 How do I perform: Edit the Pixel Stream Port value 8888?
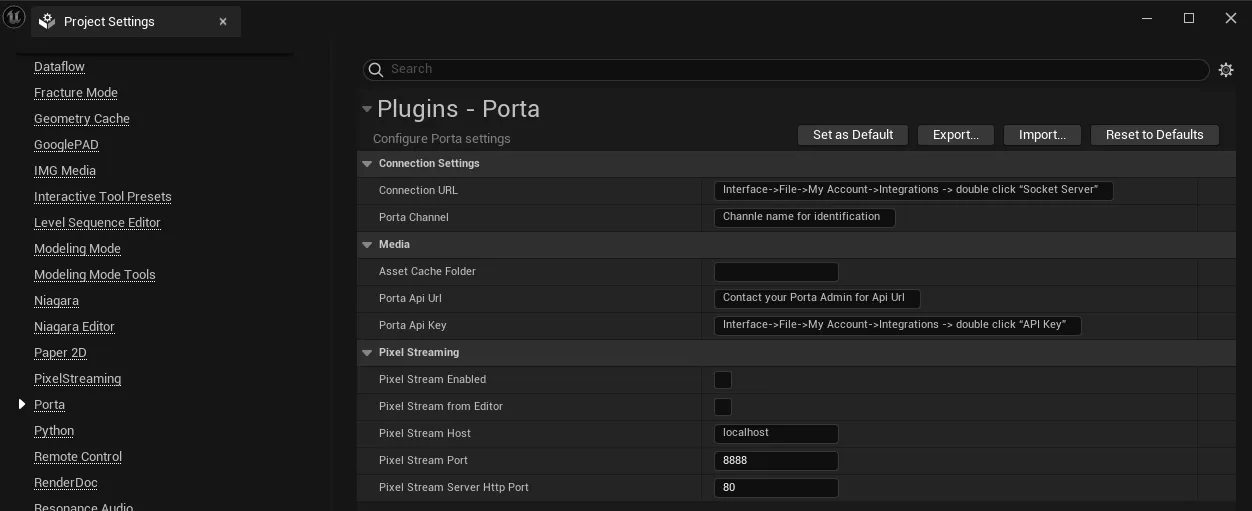[776, 460]
